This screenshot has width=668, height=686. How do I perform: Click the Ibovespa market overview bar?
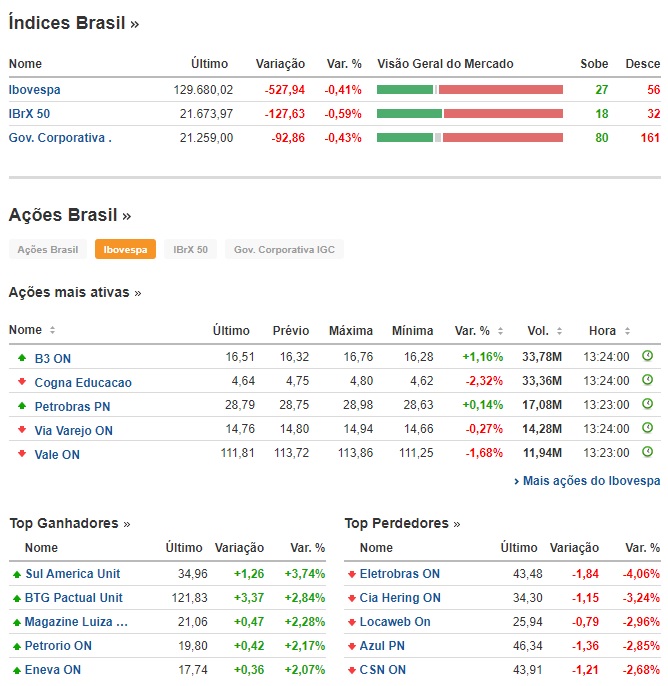click(470, 90)
